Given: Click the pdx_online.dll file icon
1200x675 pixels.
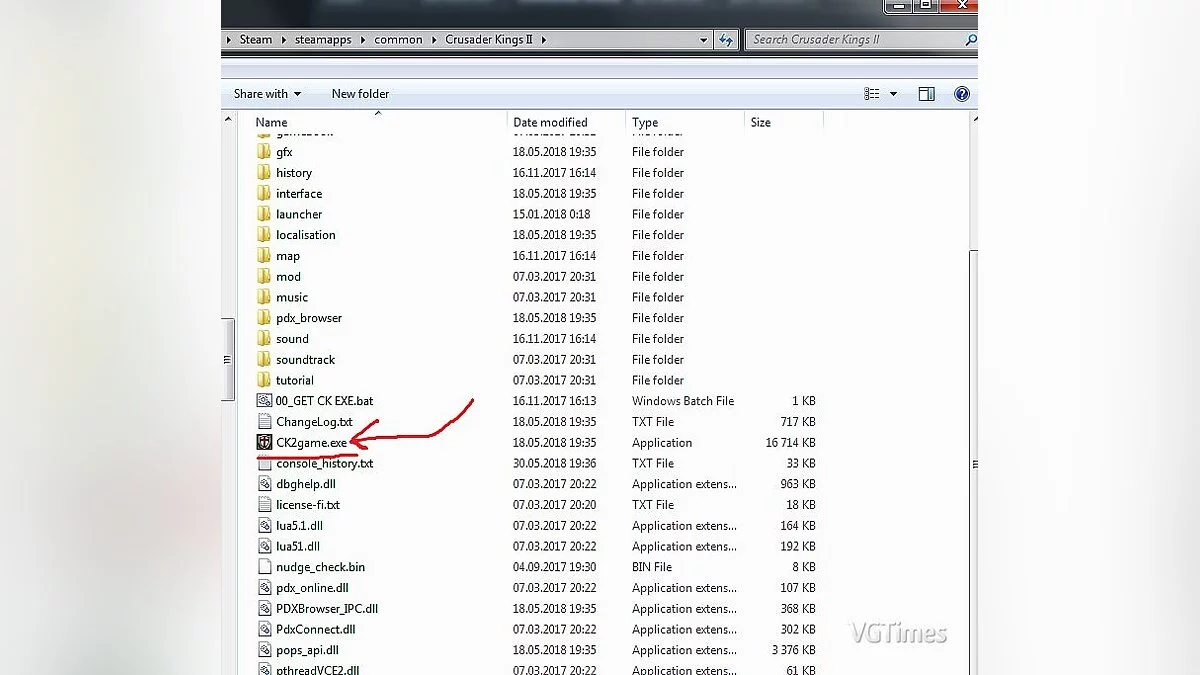Looking at the screenshot, I should (x=264, y=588).
